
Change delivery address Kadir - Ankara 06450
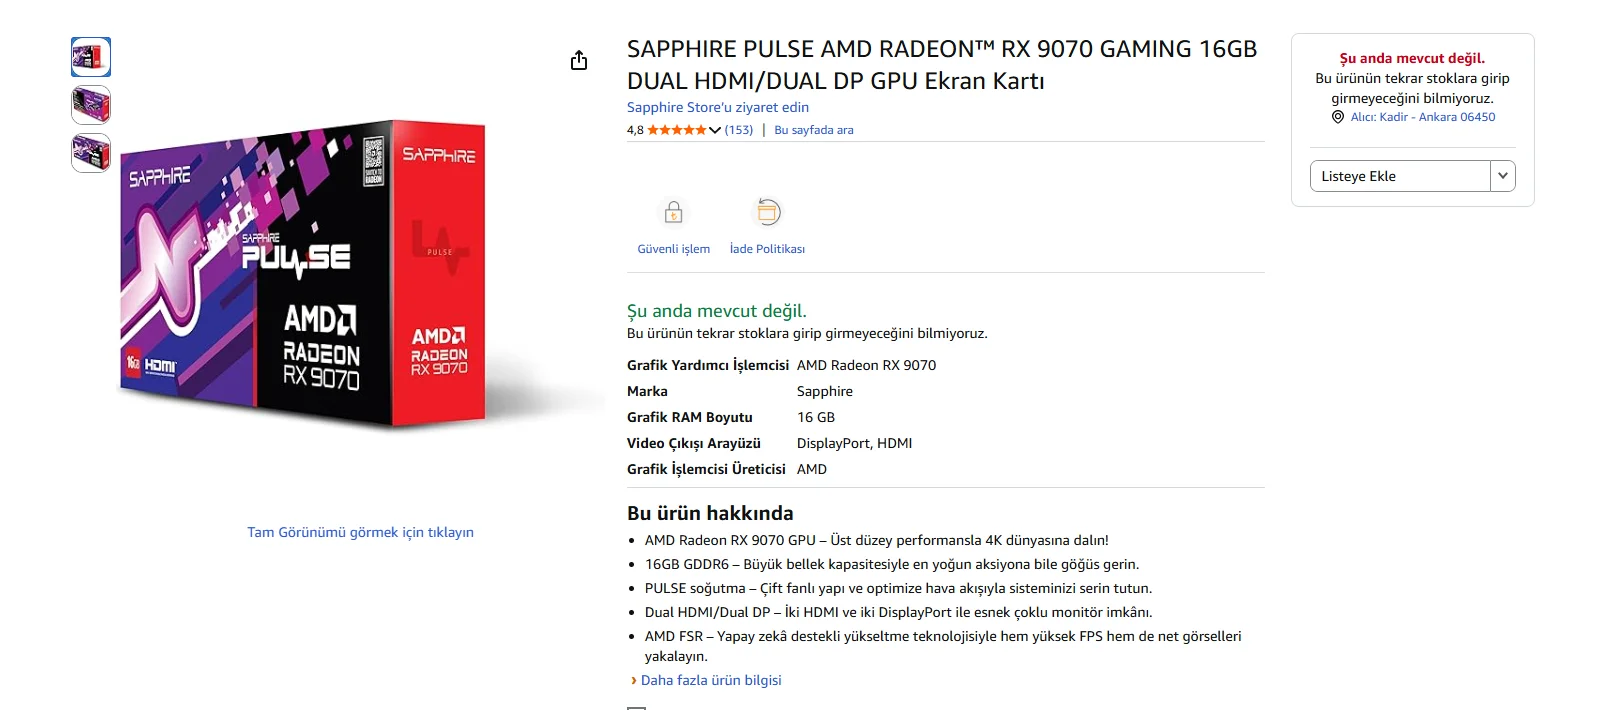pos(1423,117)
